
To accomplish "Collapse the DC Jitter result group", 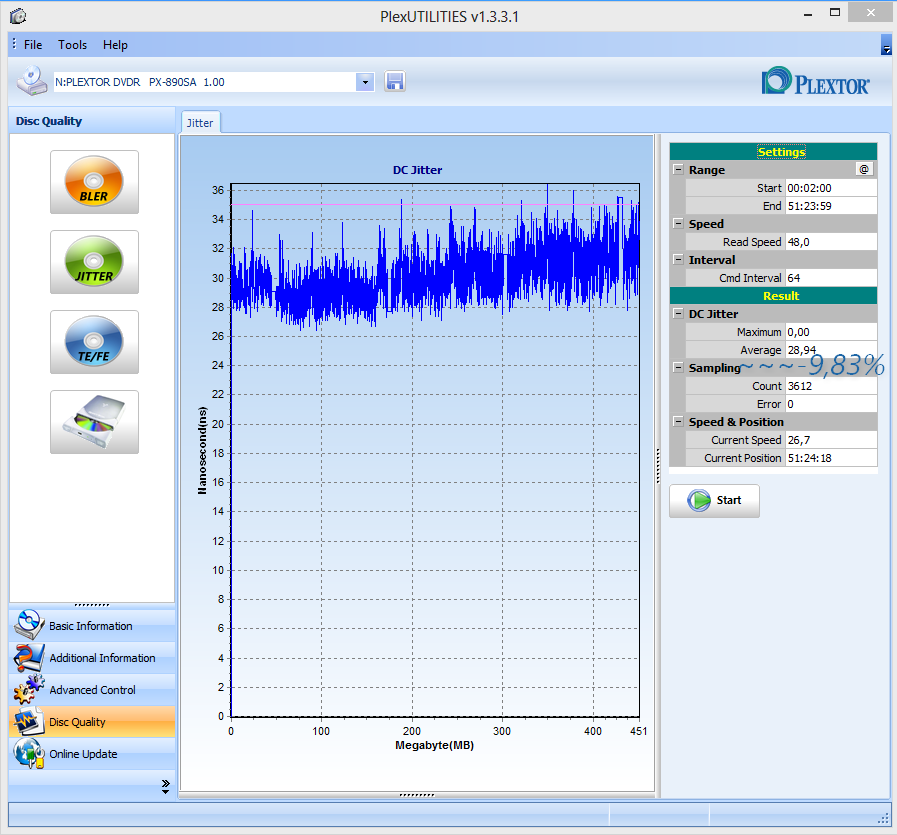I will (x=678, y=313).
